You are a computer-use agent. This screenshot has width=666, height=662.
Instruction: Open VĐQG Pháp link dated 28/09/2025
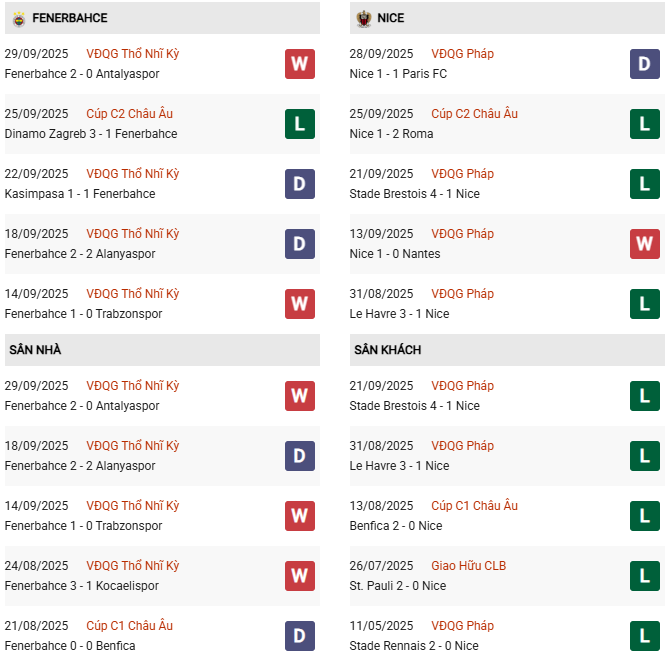click(462, 54)
